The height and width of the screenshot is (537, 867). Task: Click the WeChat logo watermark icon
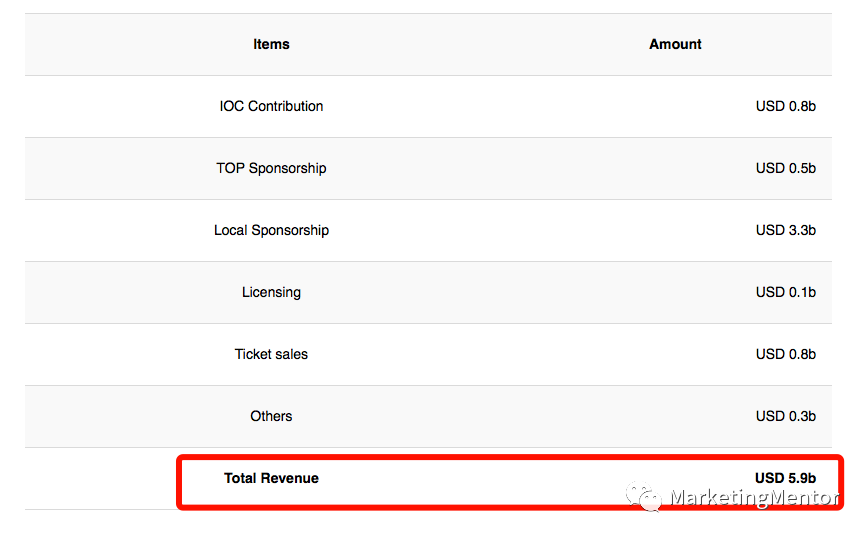point(644,496)
